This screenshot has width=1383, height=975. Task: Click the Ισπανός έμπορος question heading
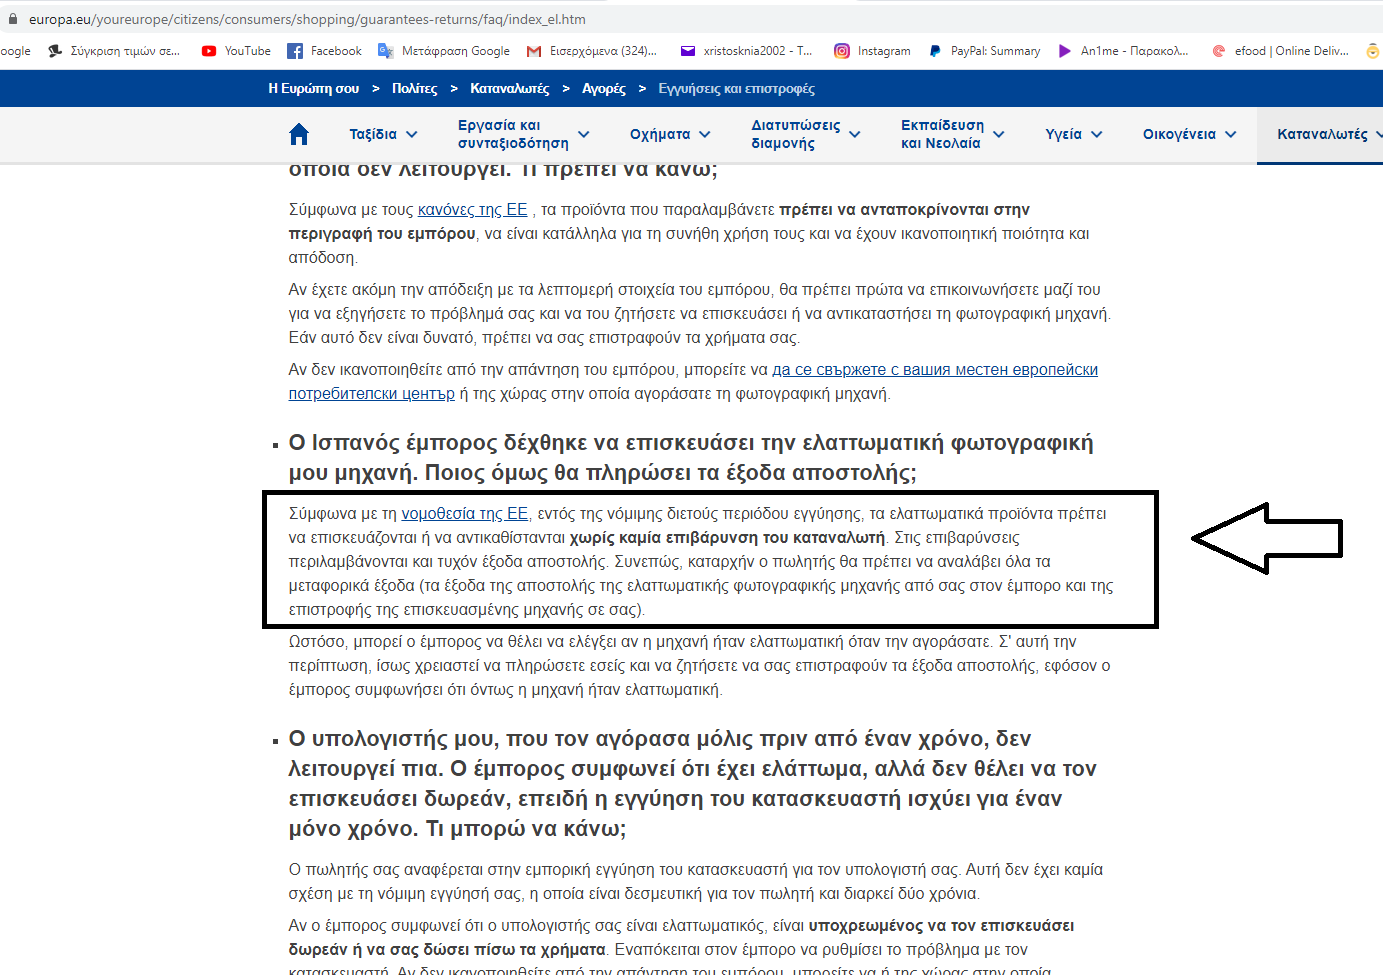click(691, 457)
